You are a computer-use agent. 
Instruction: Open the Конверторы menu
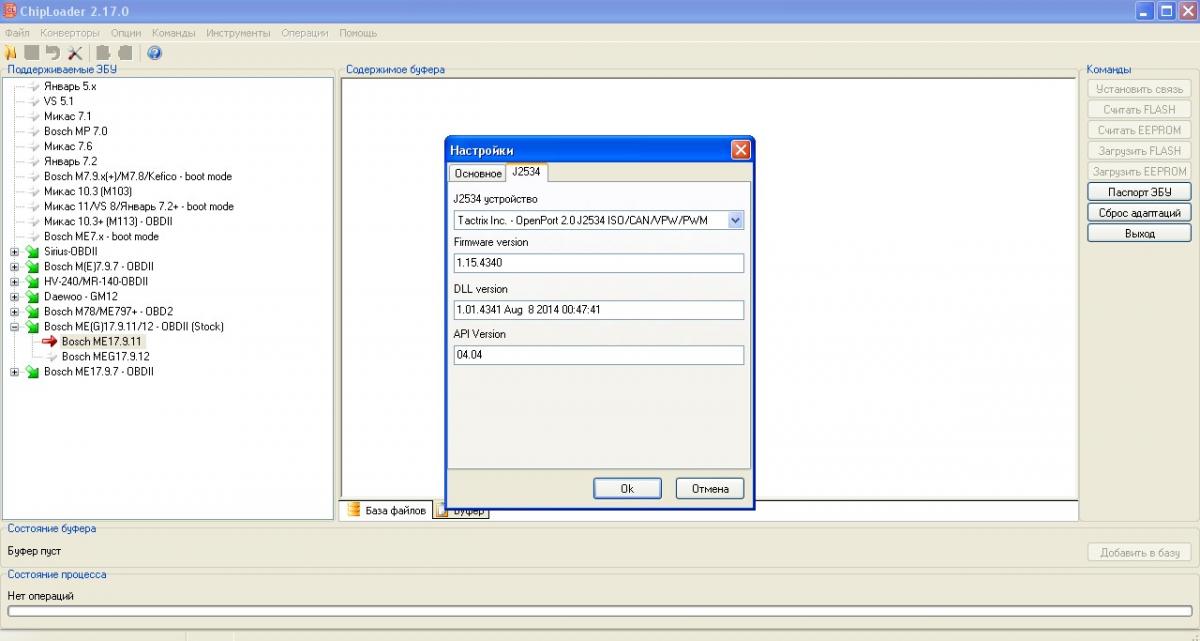coord(70,33)
